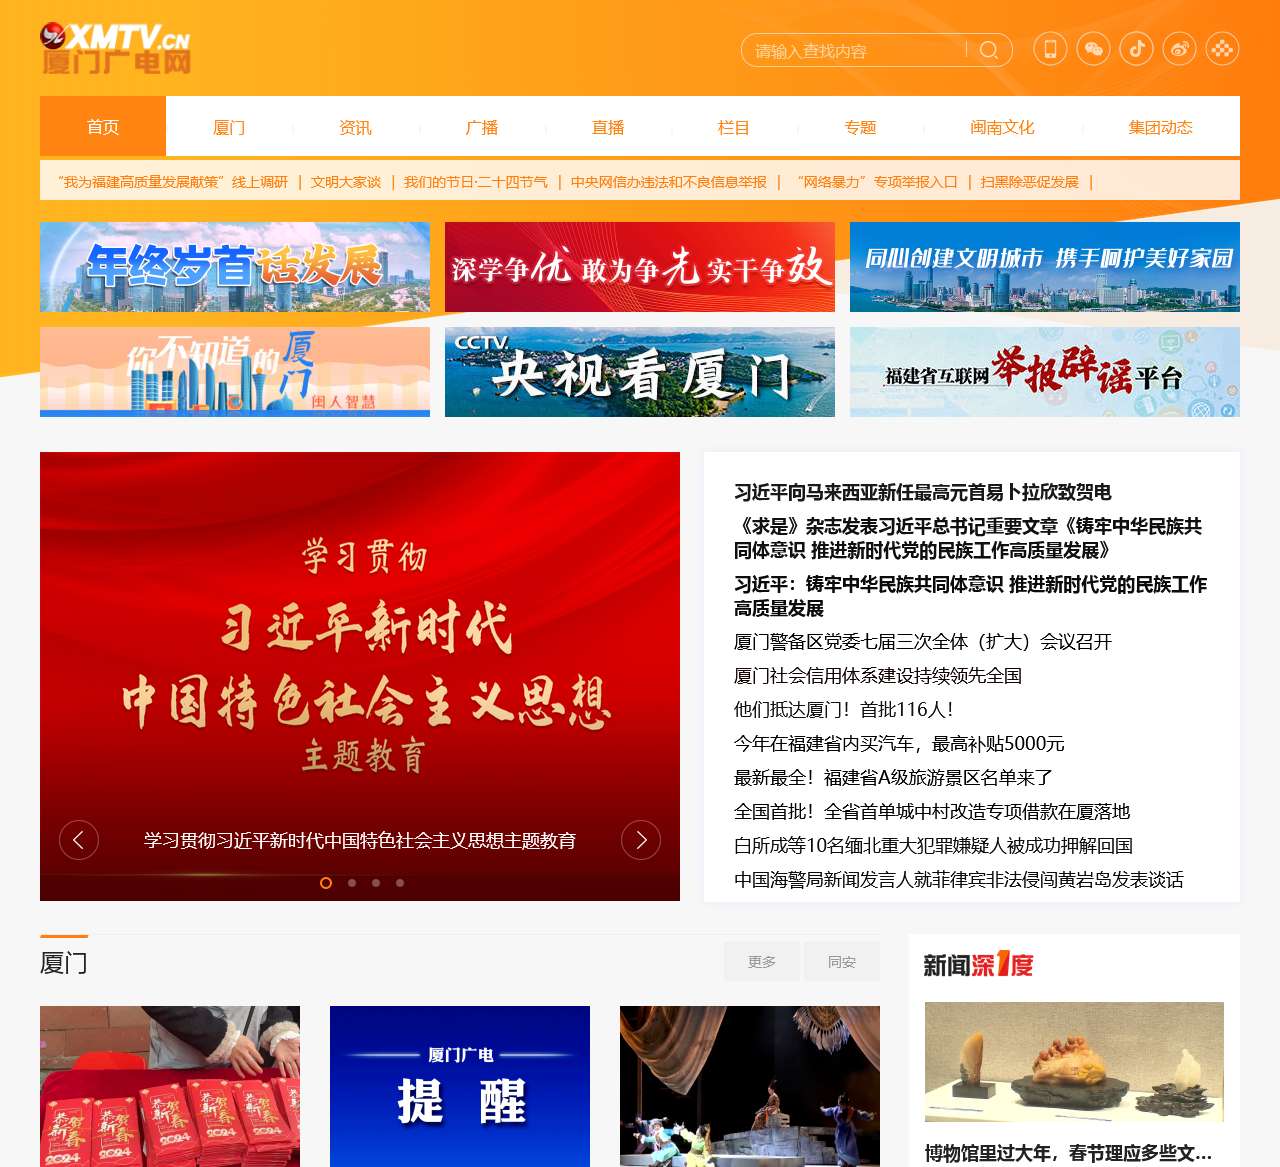Open the 文明大家谈 link
Viewport: 1280px width, 1167px height.
pyautogui.click(x=346, y=182)
